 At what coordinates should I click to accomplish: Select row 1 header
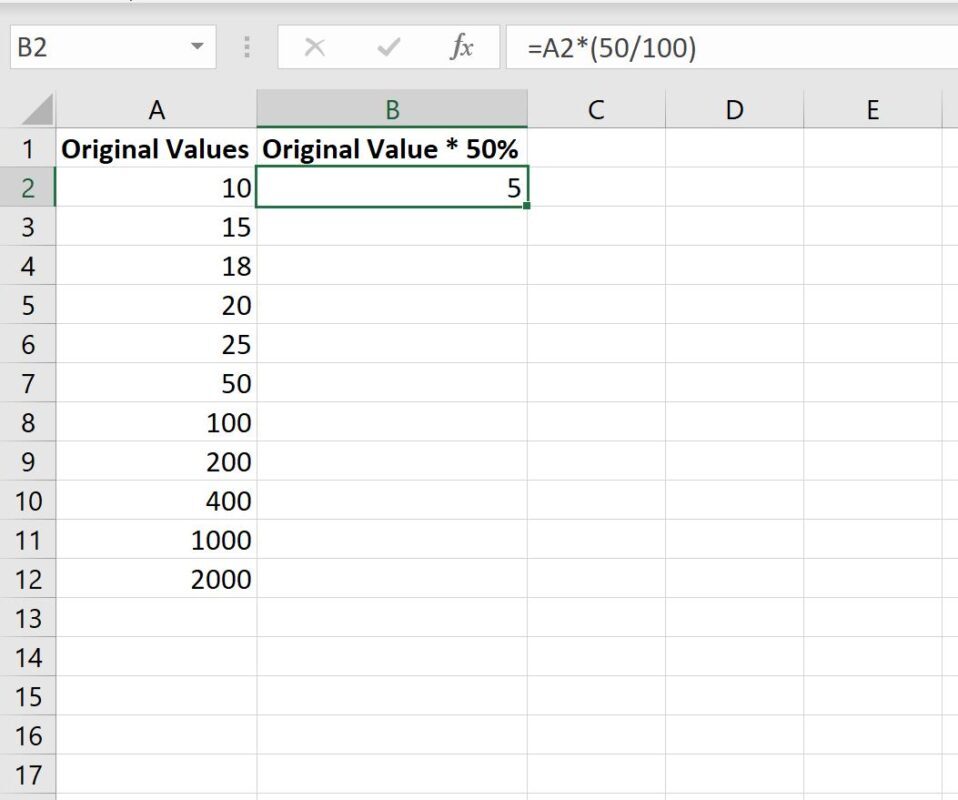28,149
